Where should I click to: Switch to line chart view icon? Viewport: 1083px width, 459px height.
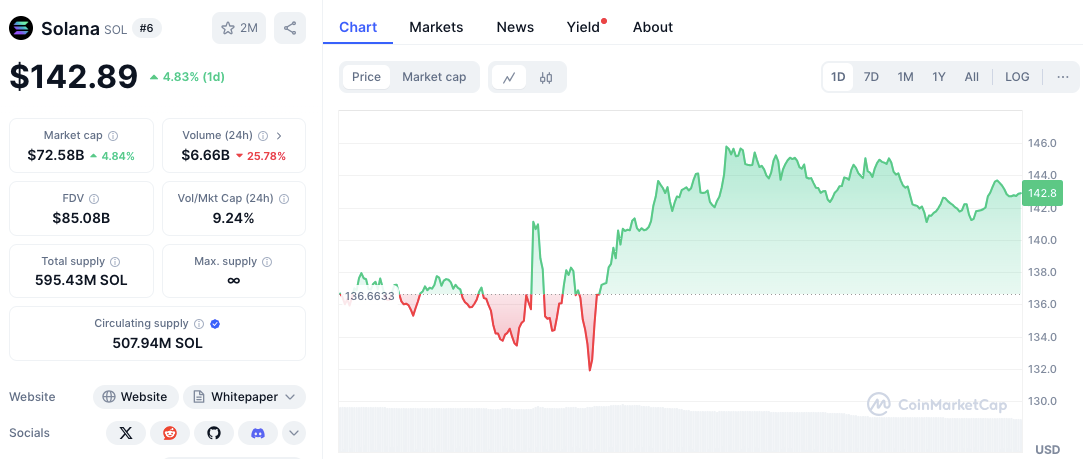[x=509, y=77]
